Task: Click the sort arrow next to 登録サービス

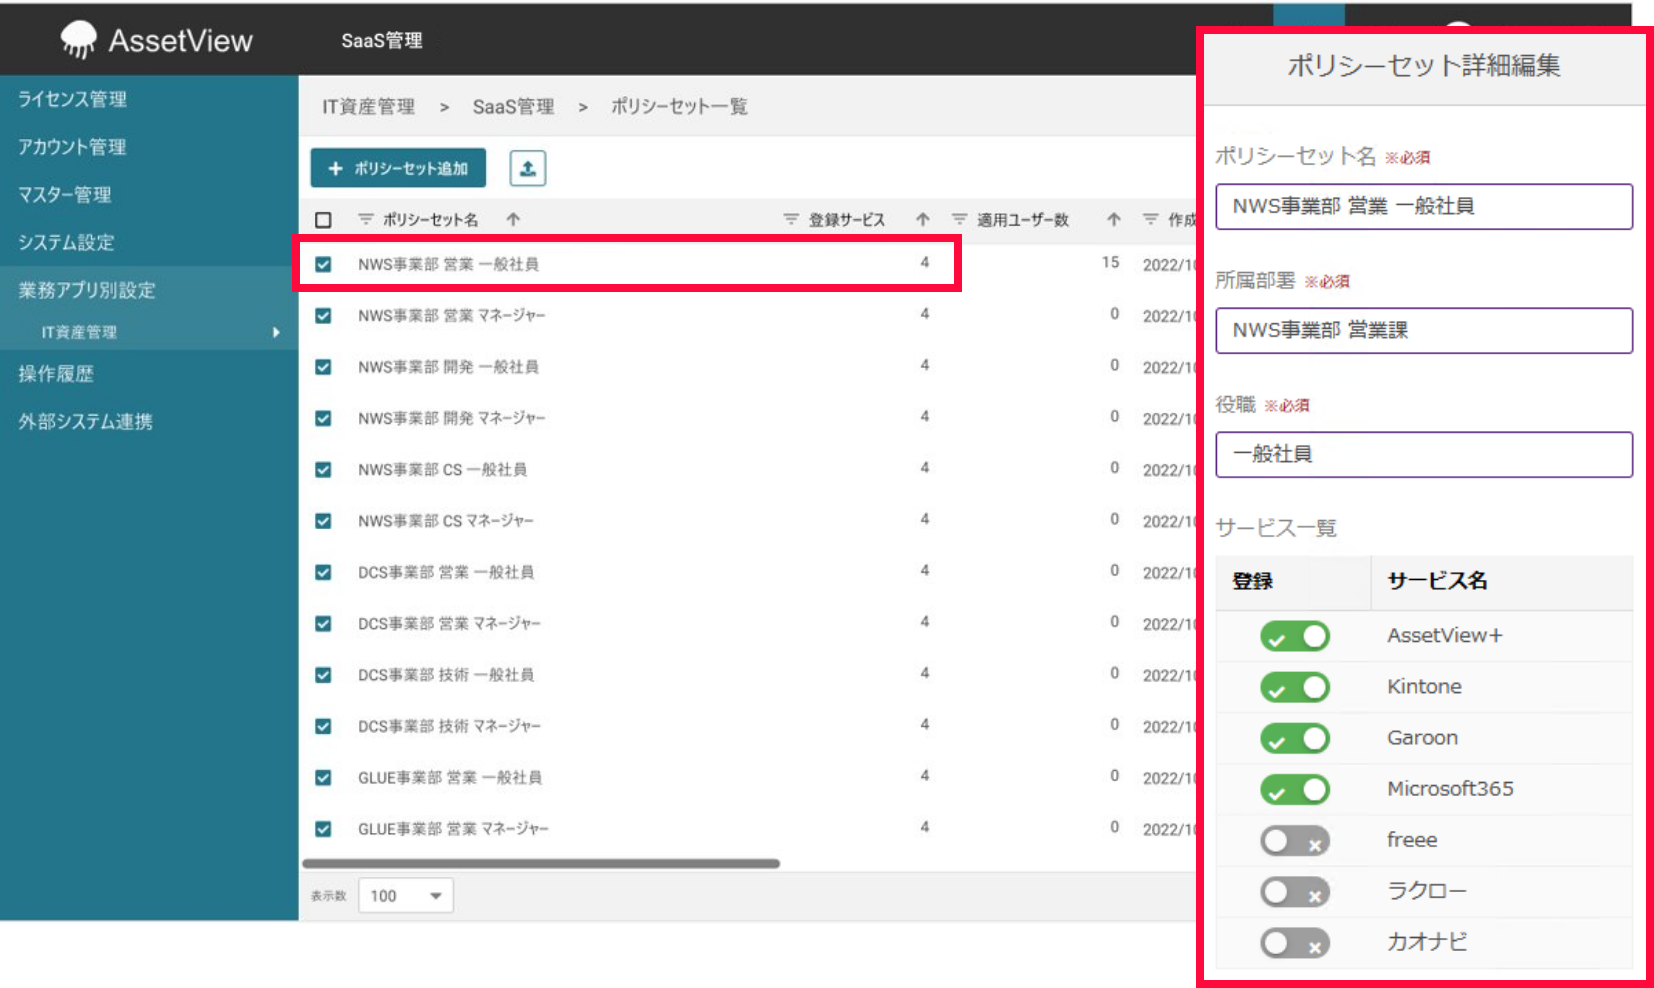Action: pyautogui.click(x=922, y=220)
